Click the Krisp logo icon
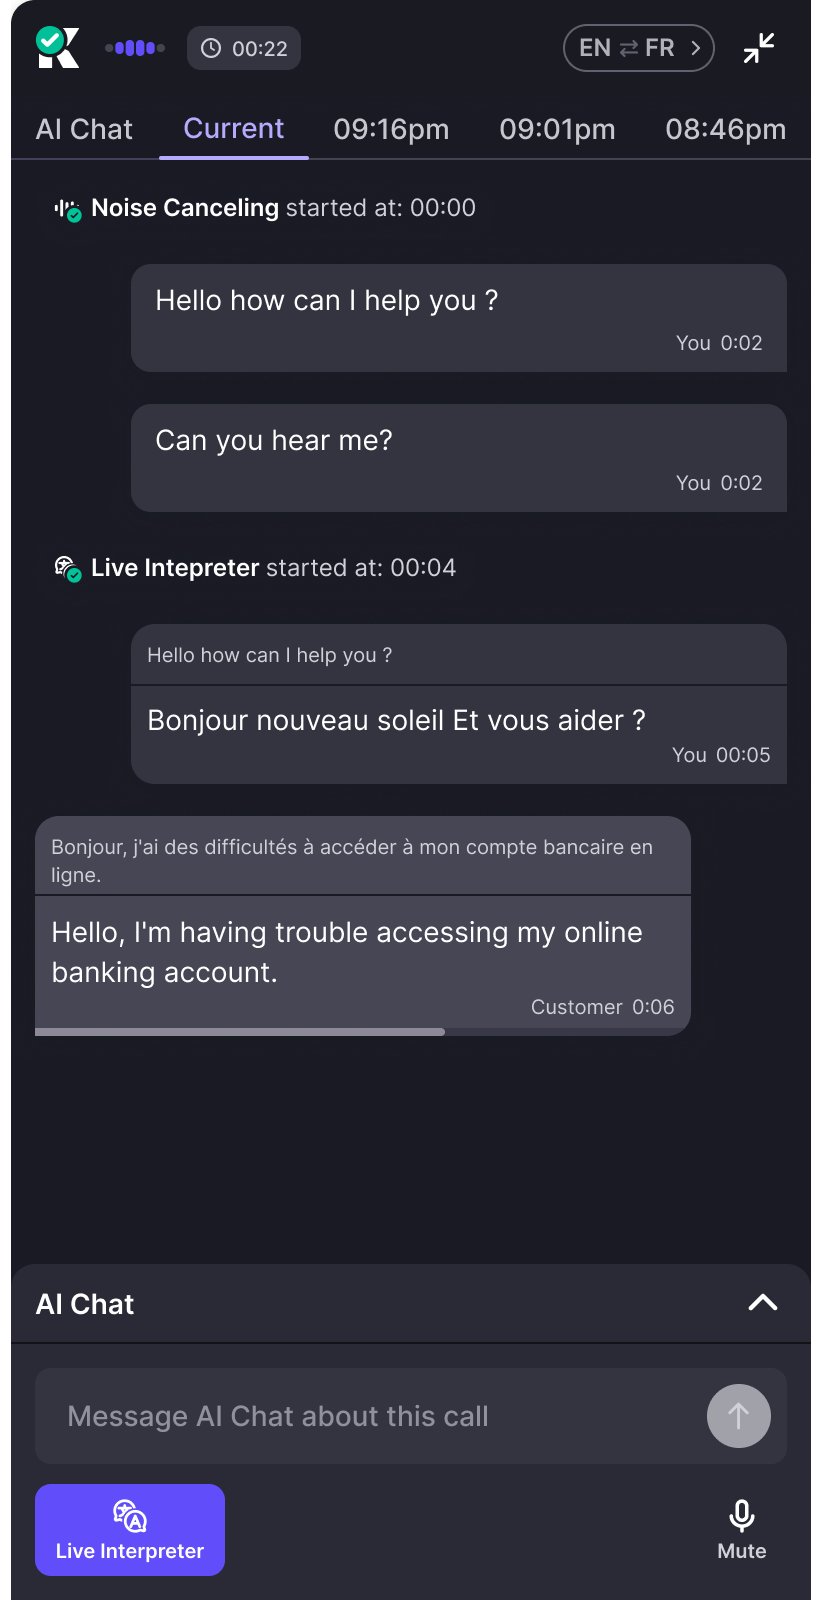 click(57, 47)
